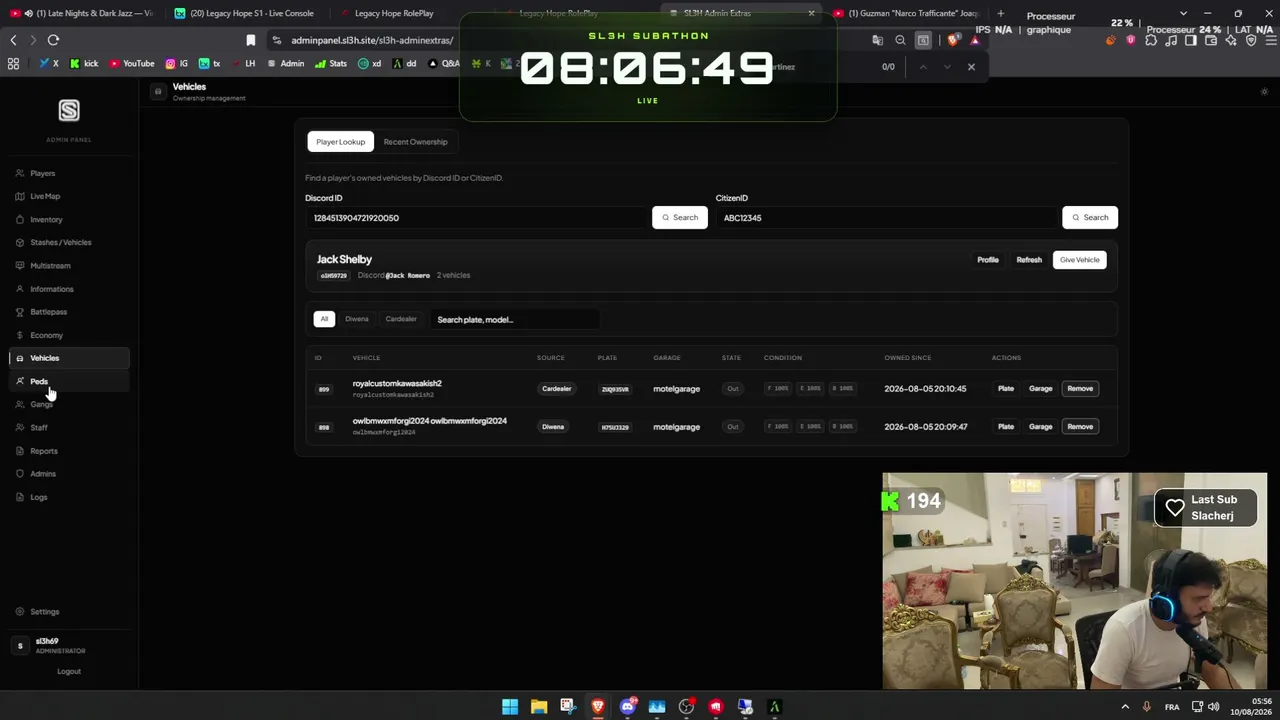Search by Discord ID button

tap(680, 217)
